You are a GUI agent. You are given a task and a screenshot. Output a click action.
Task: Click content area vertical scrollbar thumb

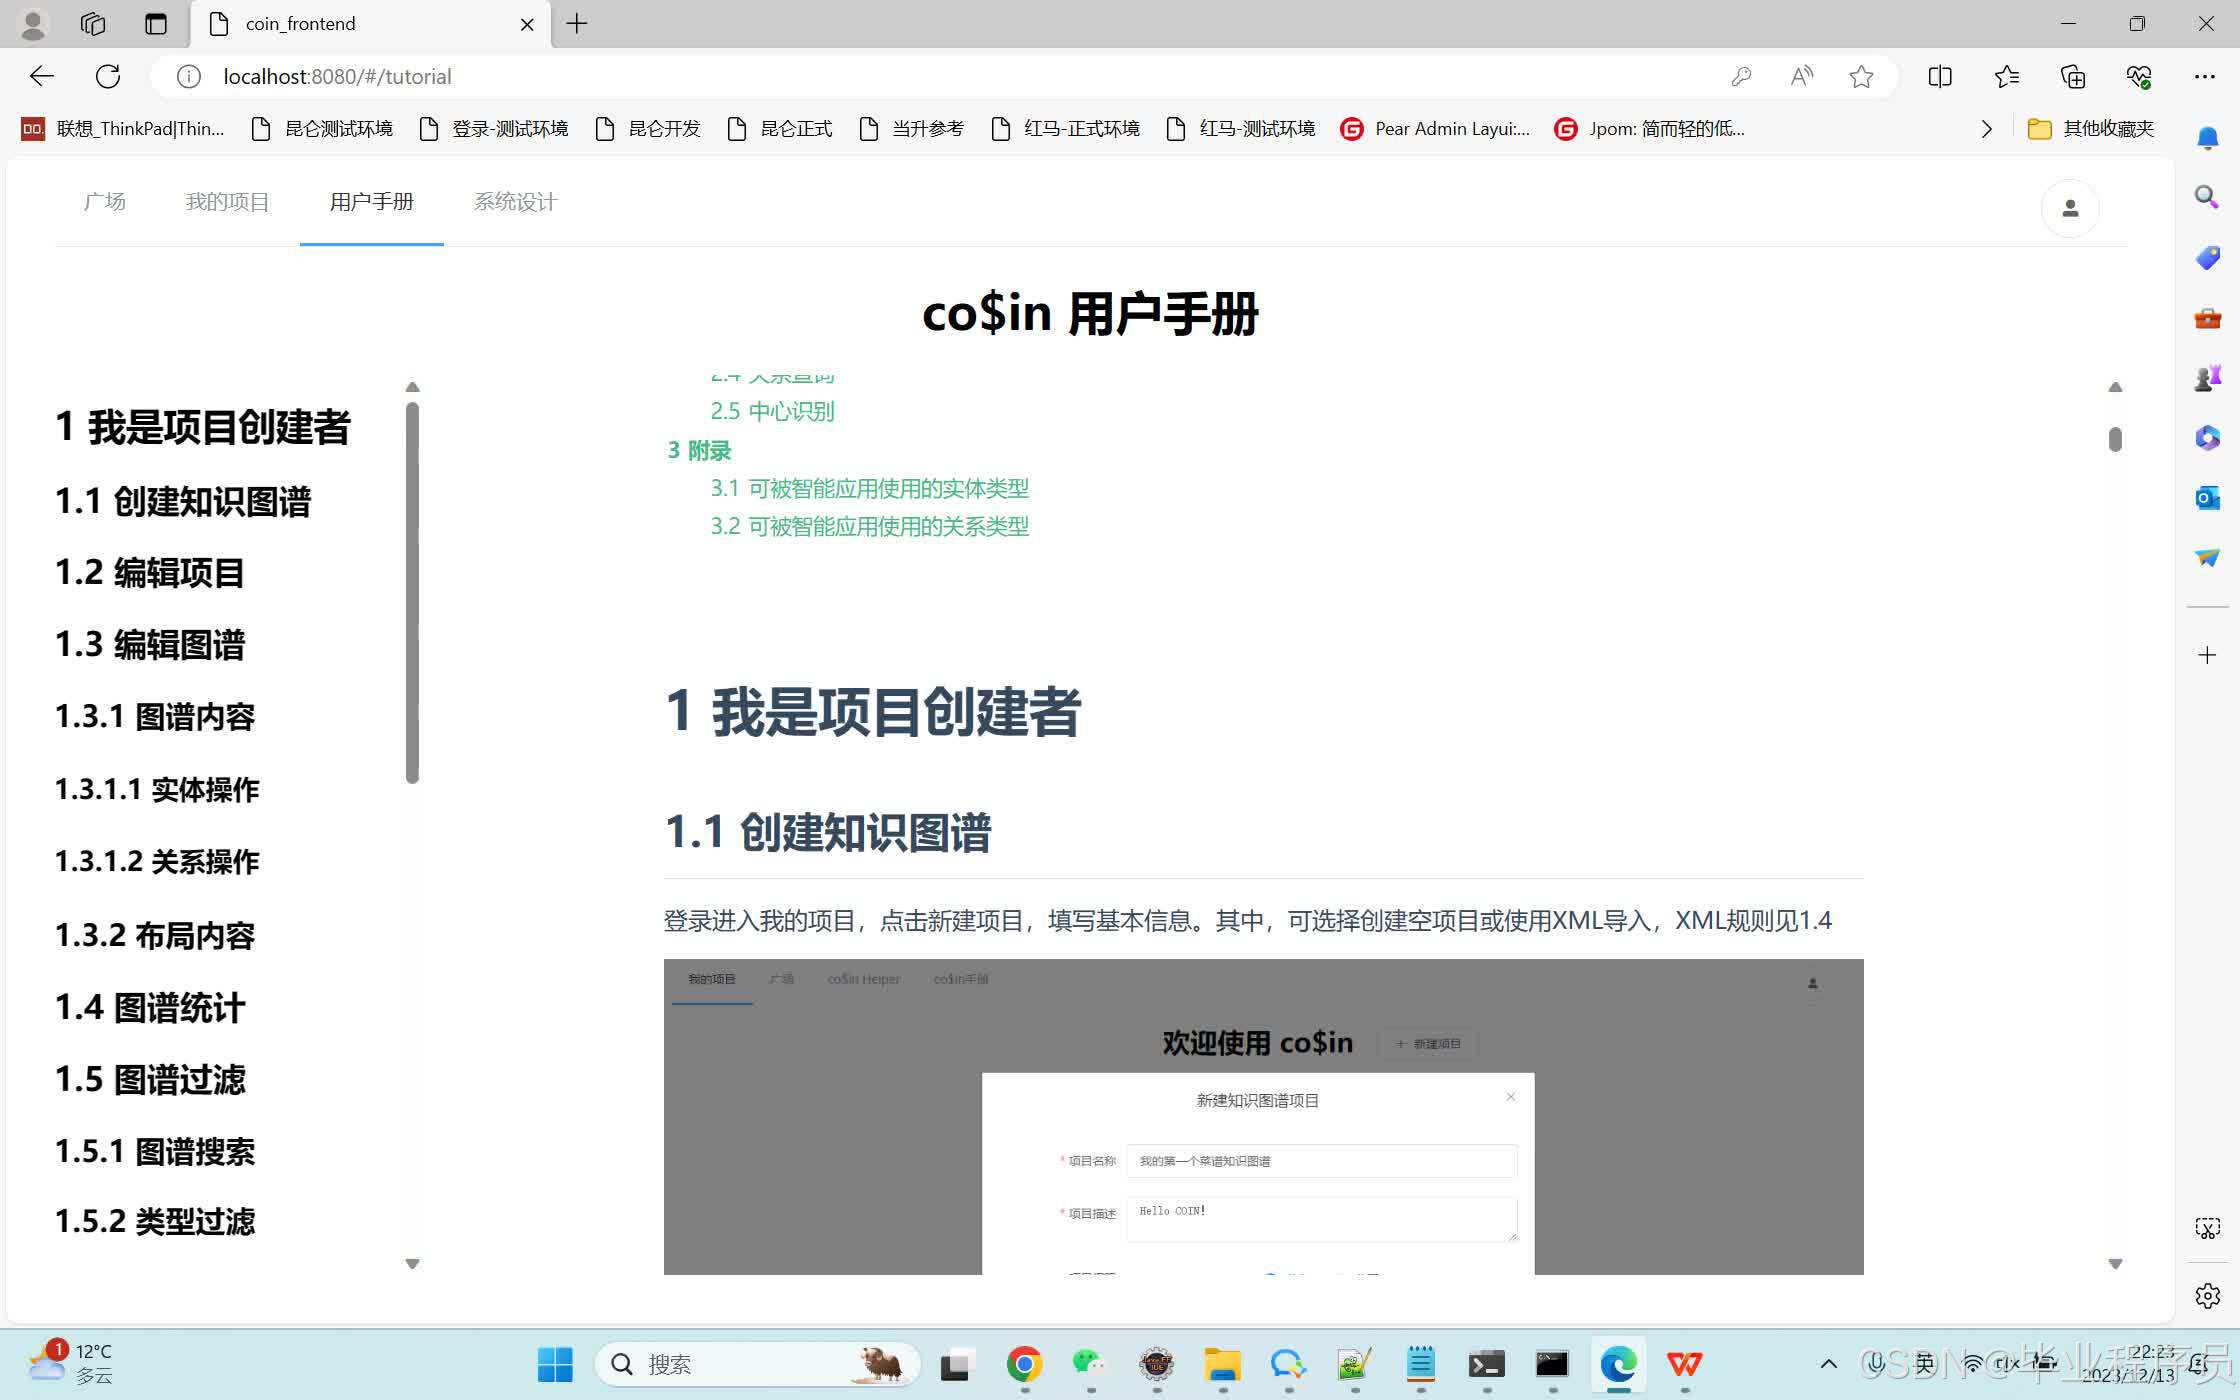pyautogui.click(x=2115, y=440)
